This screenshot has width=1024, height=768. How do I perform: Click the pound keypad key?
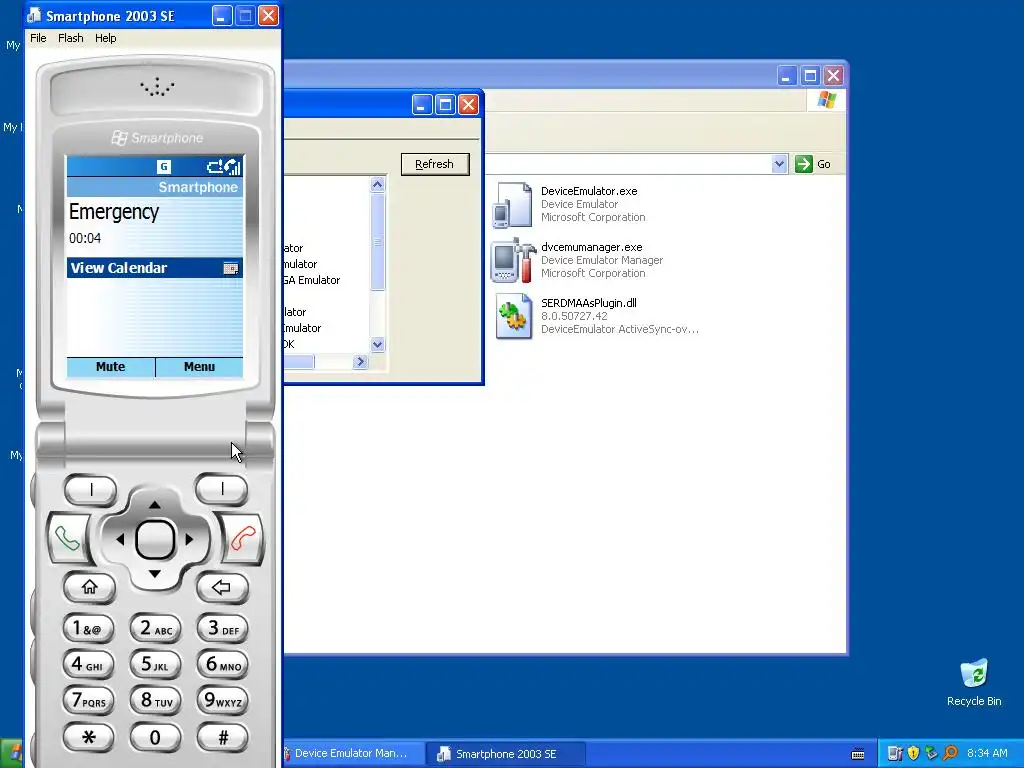click(x=223, y=737)
